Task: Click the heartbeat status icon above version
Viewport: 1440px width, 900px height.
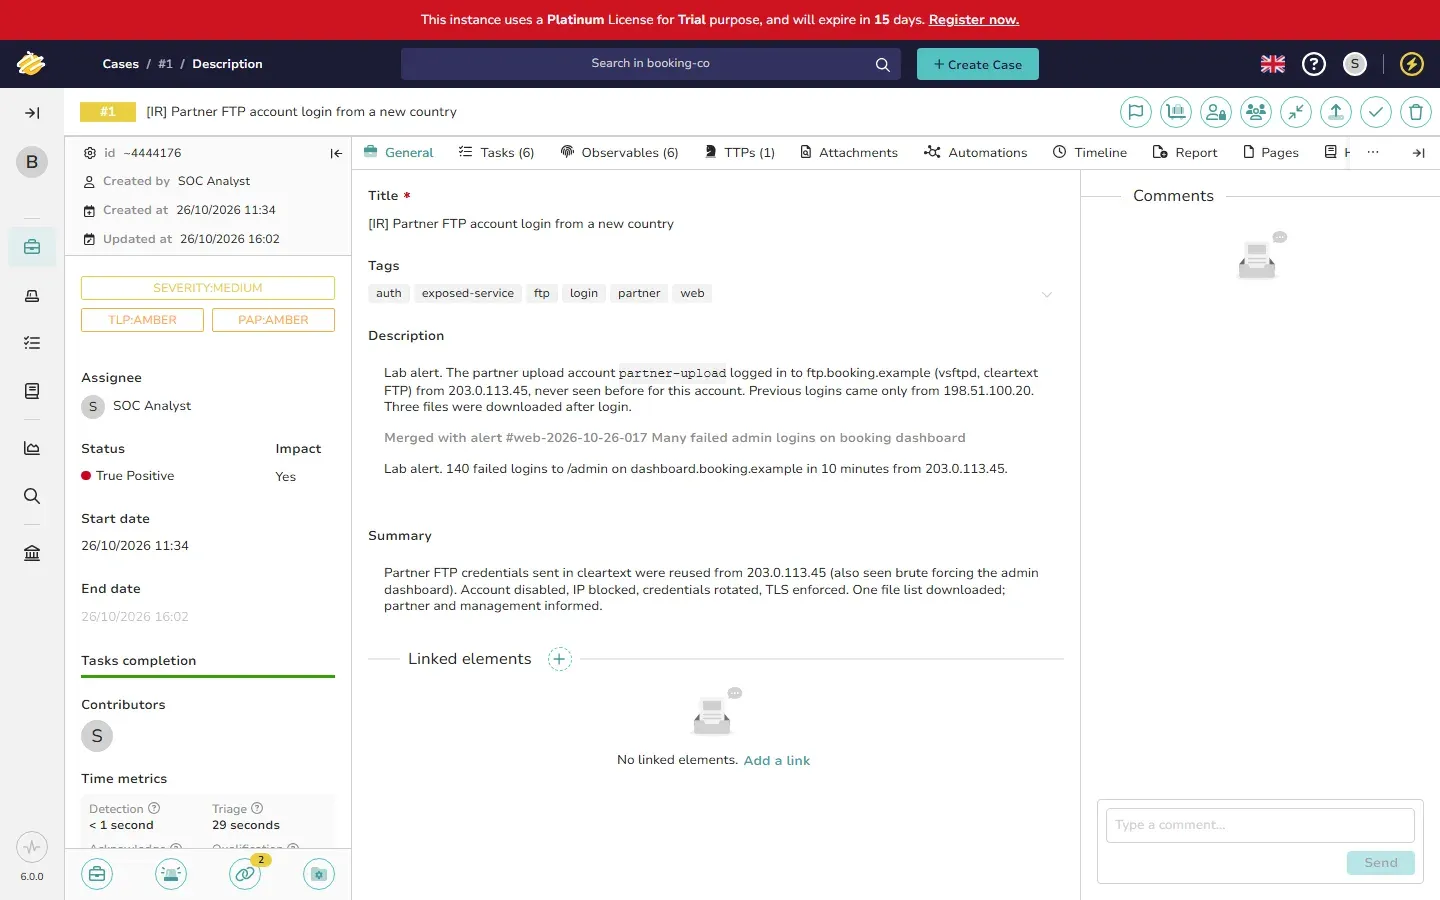Action: click(x=32, y=848)
